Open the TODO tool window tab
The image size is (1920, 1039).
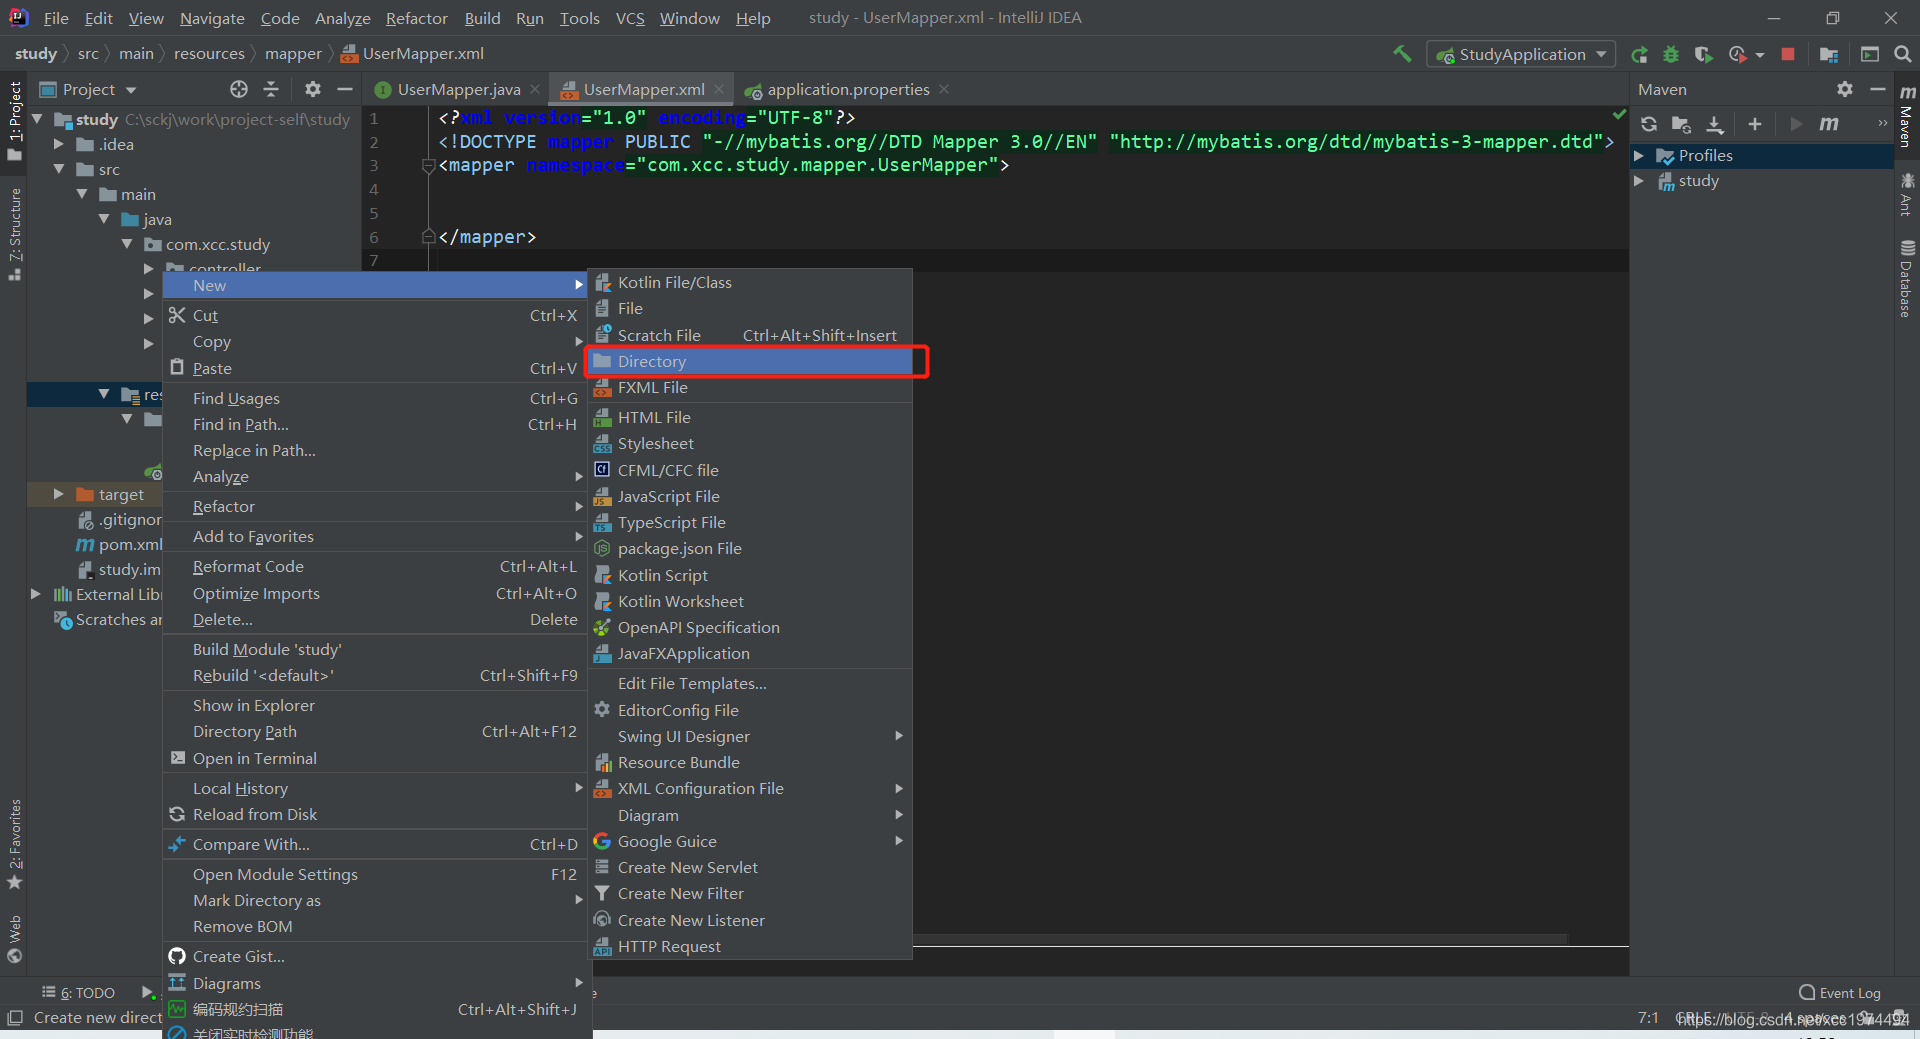(x=79, y=993)
